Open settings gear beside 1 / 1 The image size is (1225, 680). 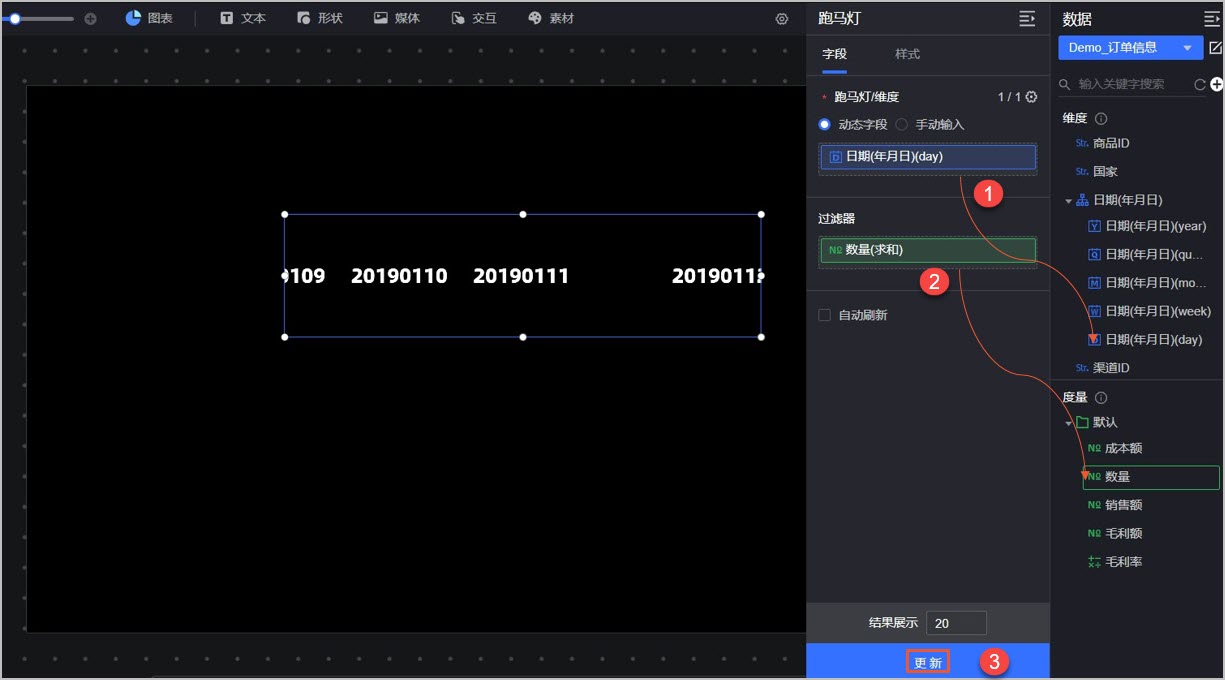pos(1032,97)
